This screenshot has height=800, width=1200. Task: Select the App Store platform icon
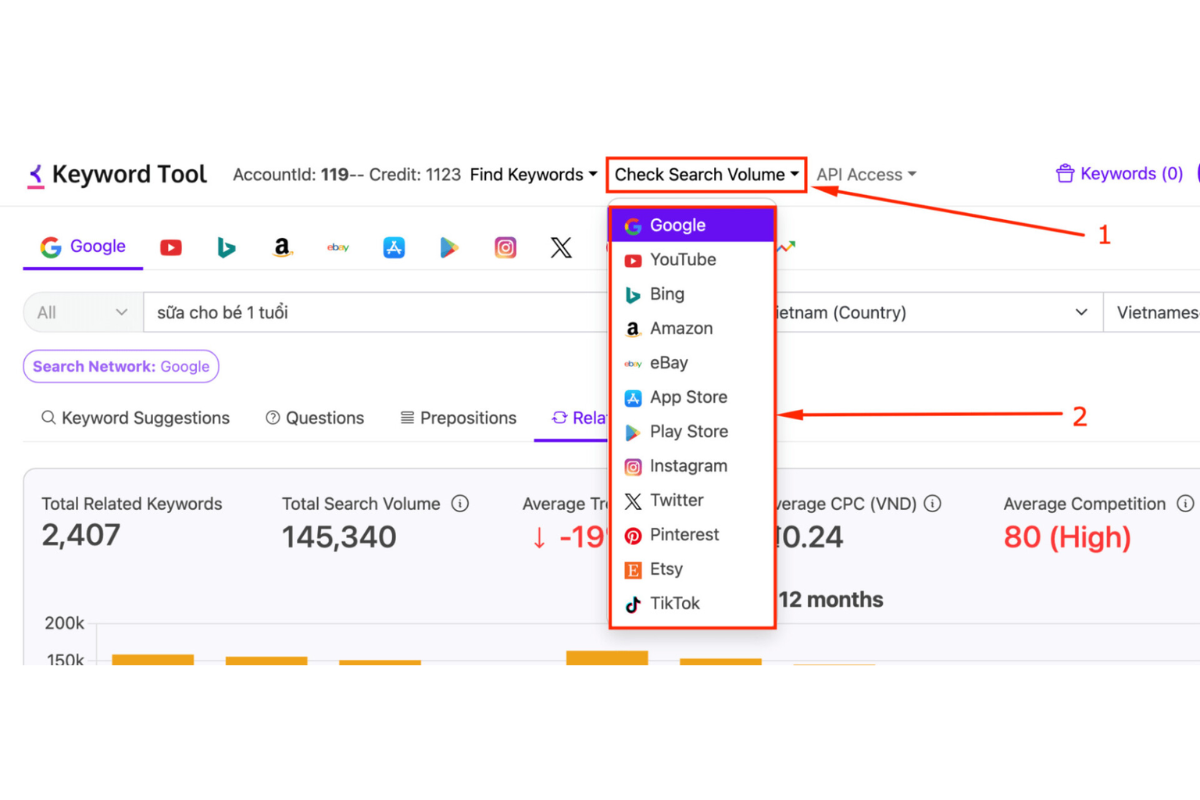[394, 247]
